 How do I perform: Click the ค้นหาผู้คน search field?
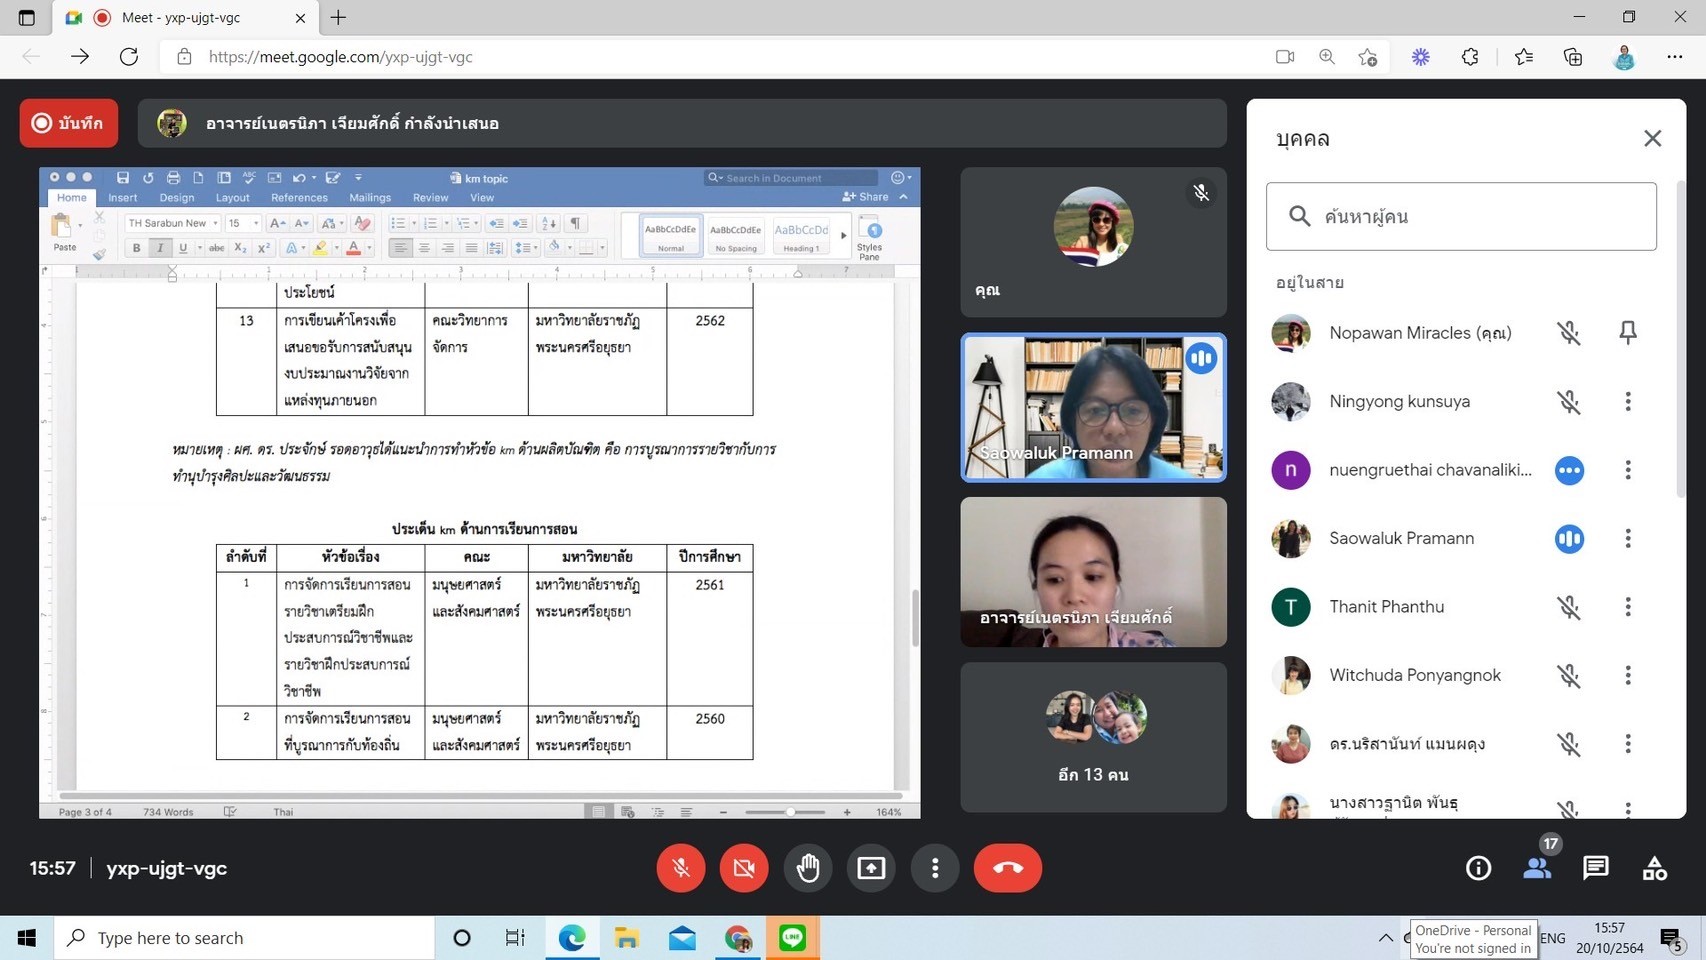coord(1461,216)
